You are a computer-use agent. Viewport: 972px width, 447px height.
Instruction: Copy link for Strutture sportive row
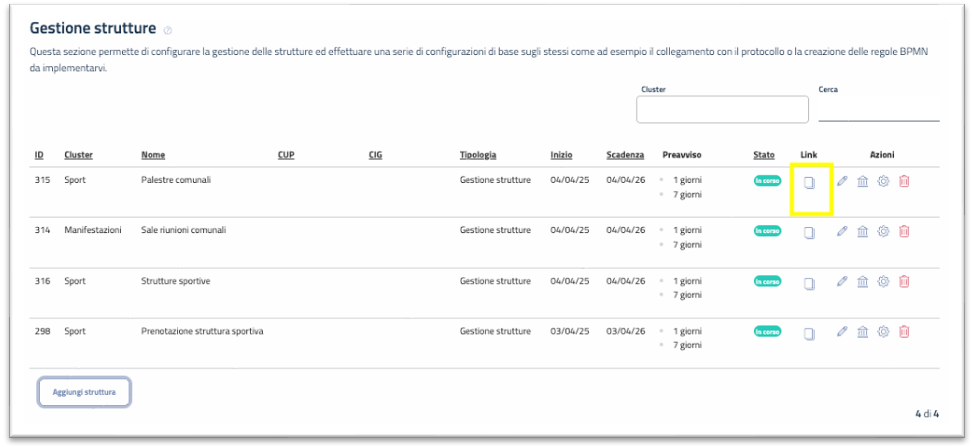pyautogui.click(x=811, y=282)
